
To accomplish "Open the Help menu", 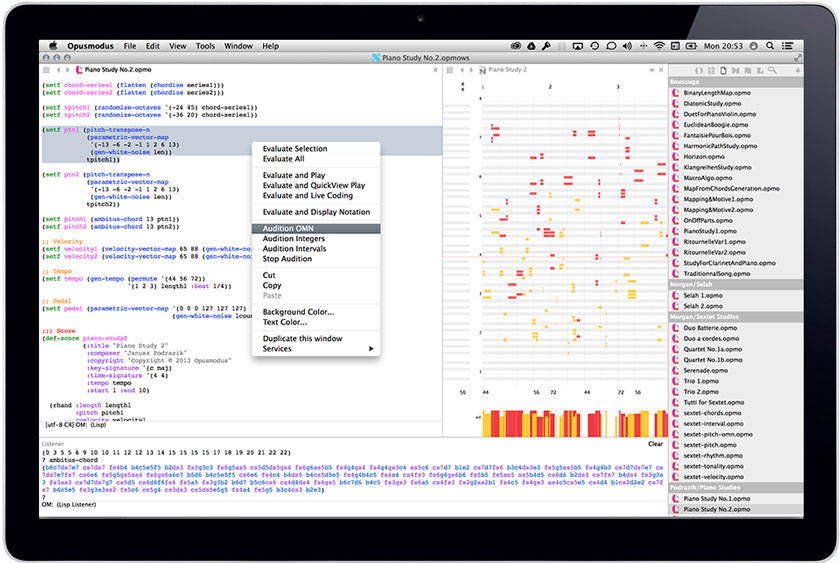I will coord(270,46).
